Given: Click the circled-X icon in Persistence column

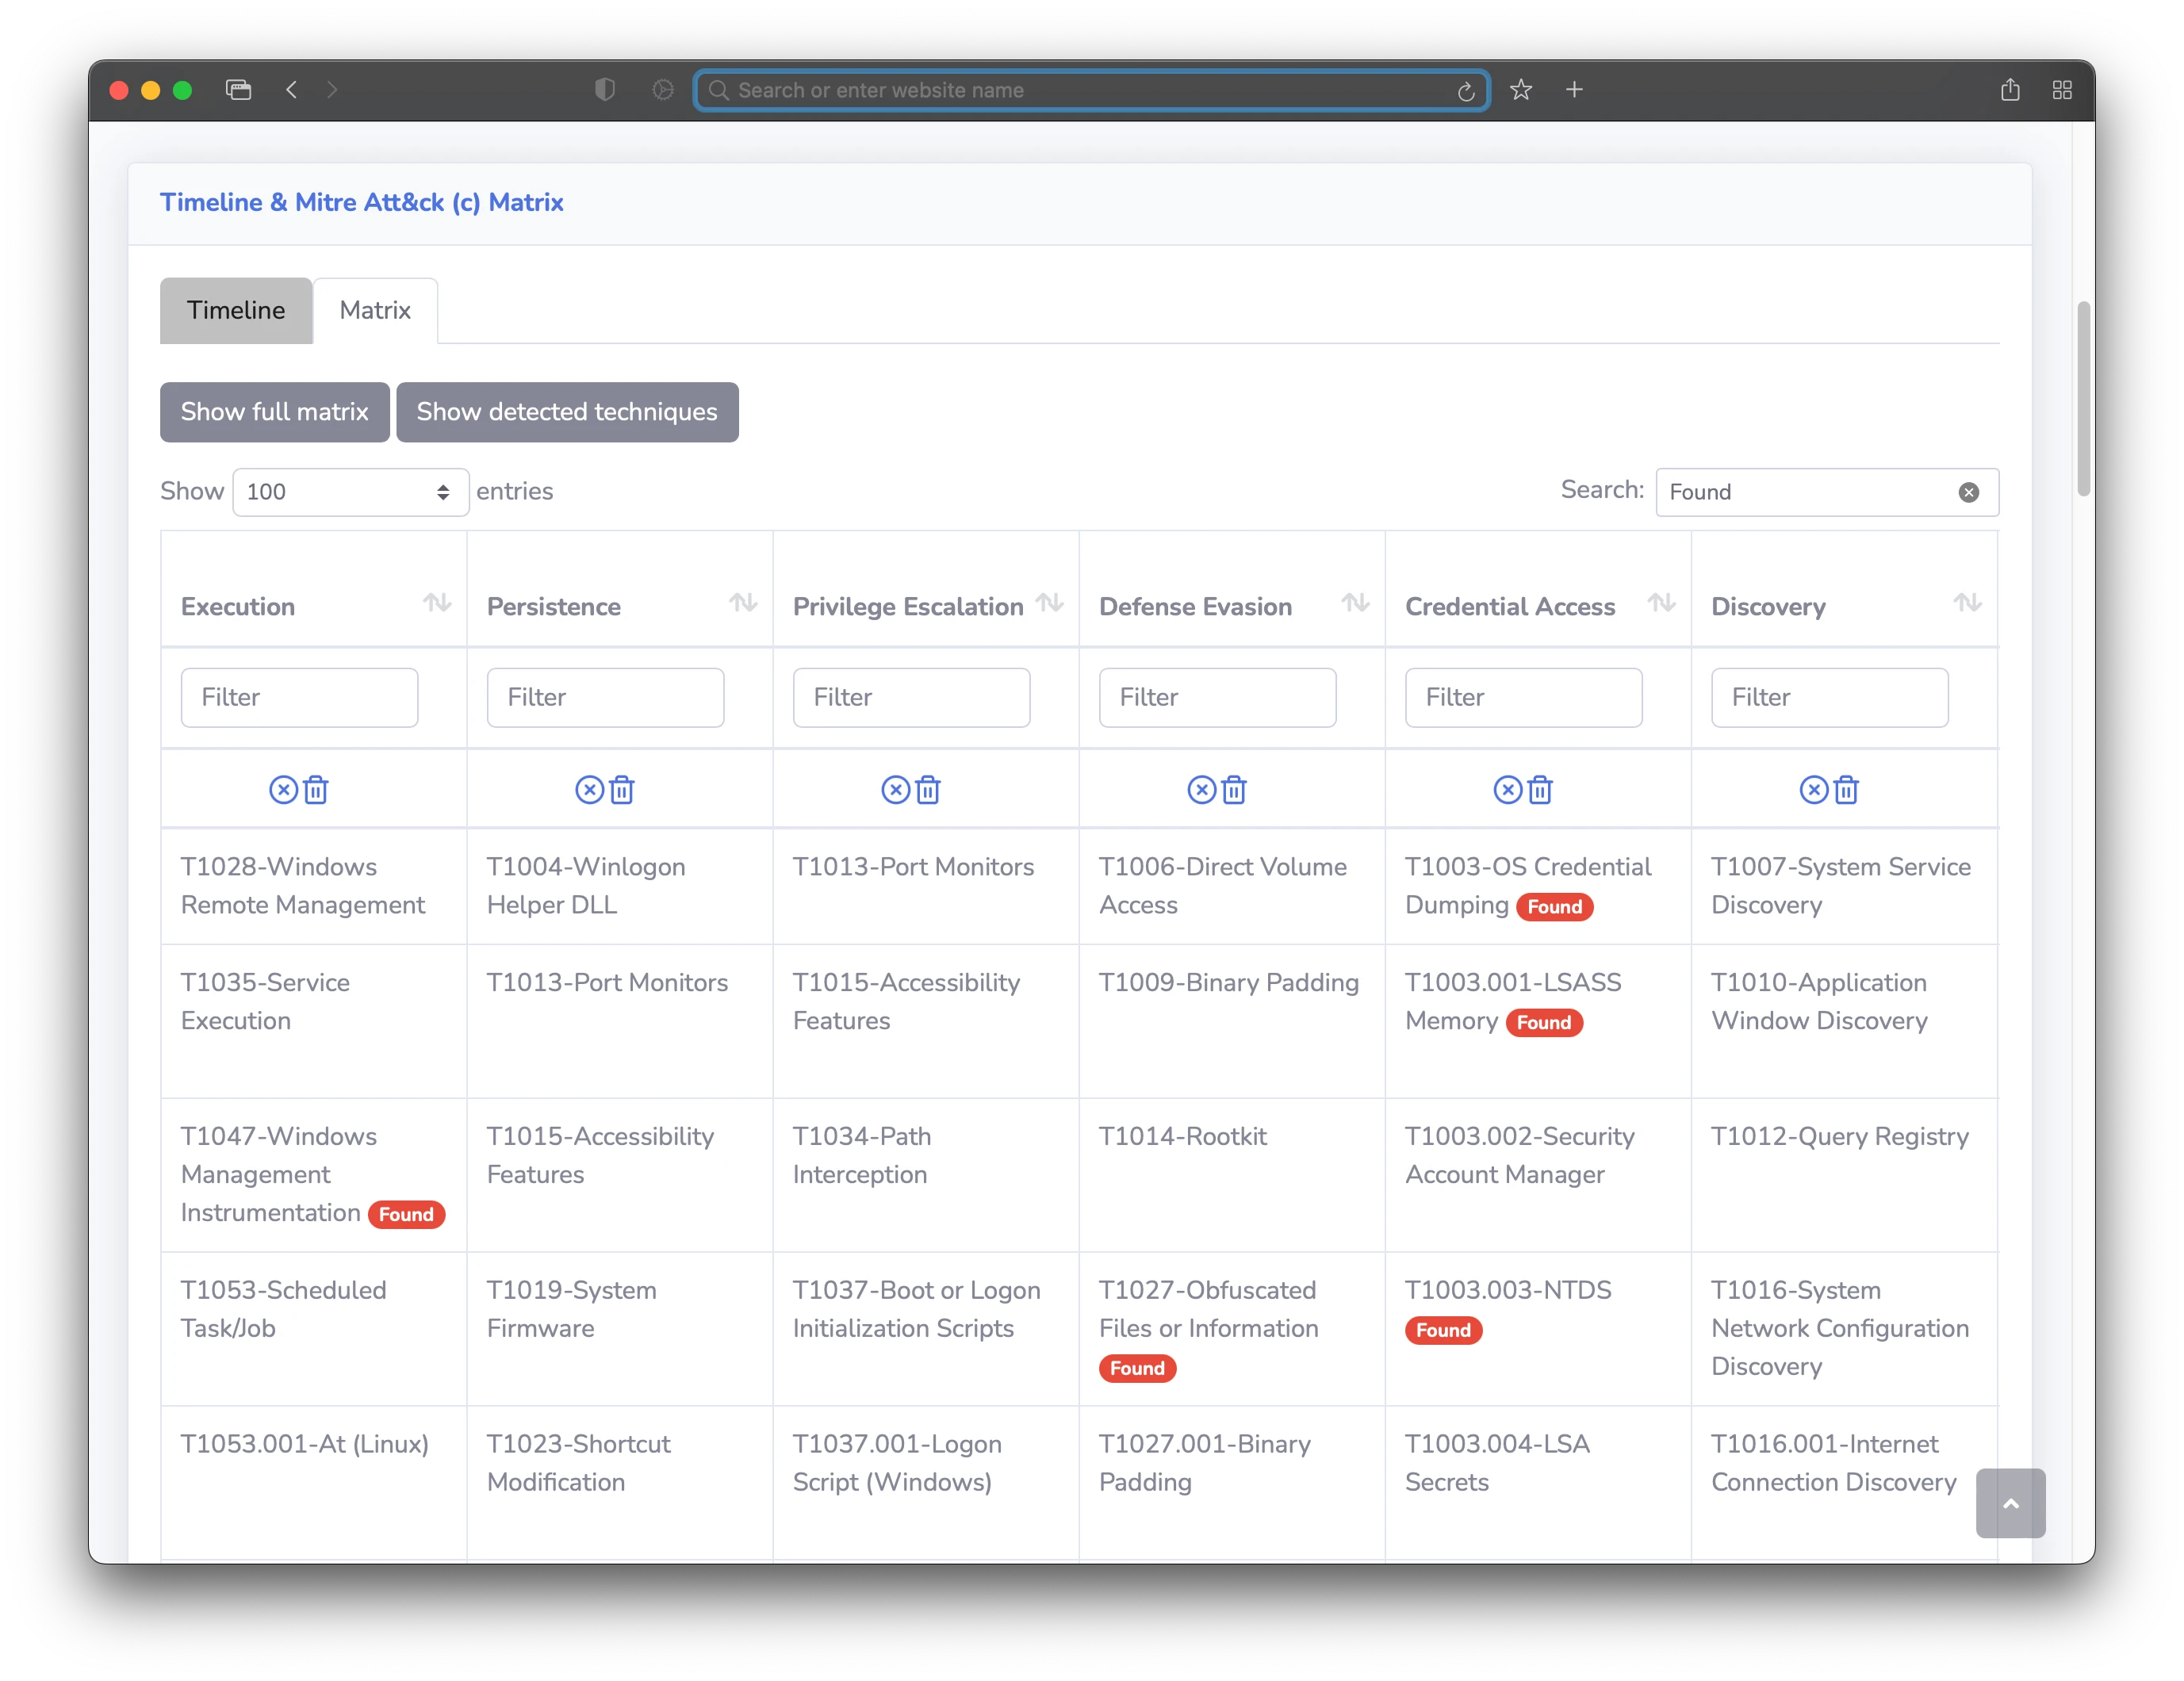Looking at the screenshot, I should 589,790.
